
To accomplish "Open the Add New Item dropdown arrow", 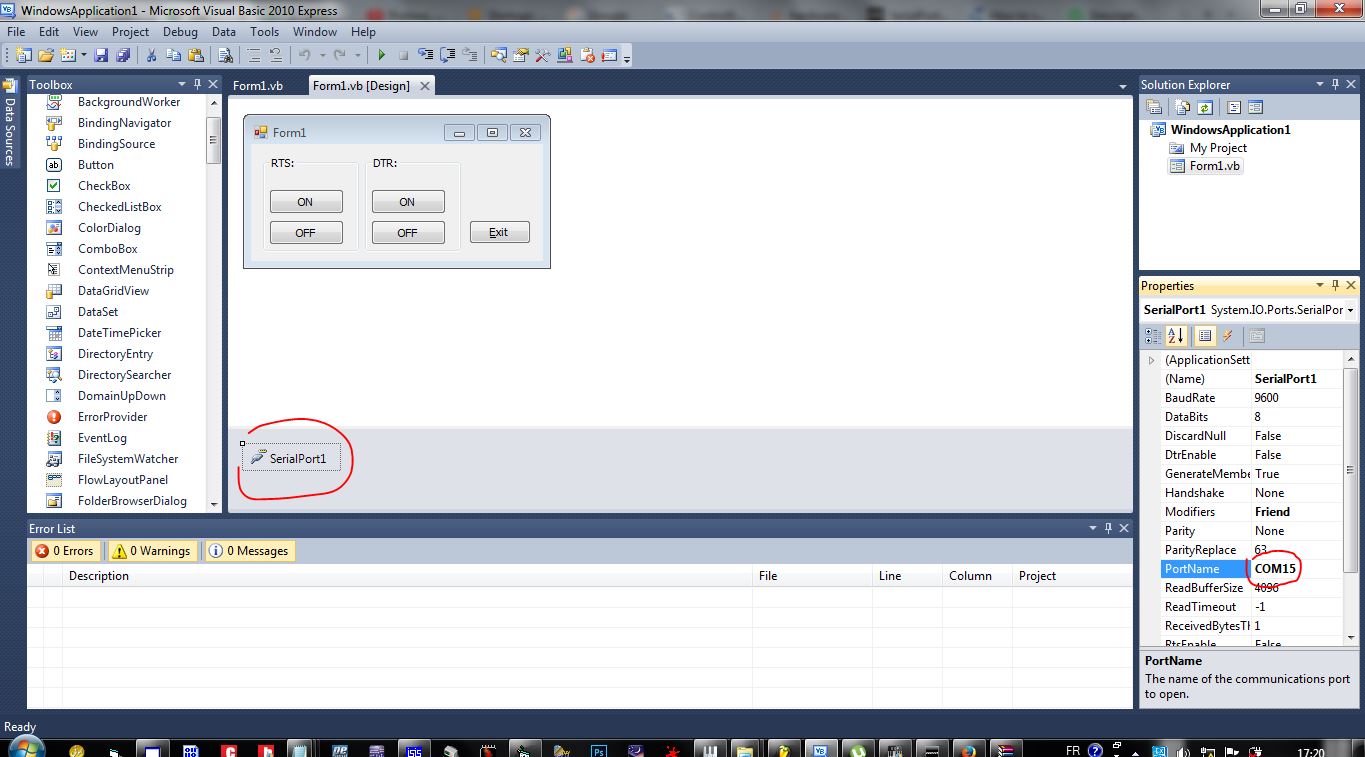I will point(84,55).
